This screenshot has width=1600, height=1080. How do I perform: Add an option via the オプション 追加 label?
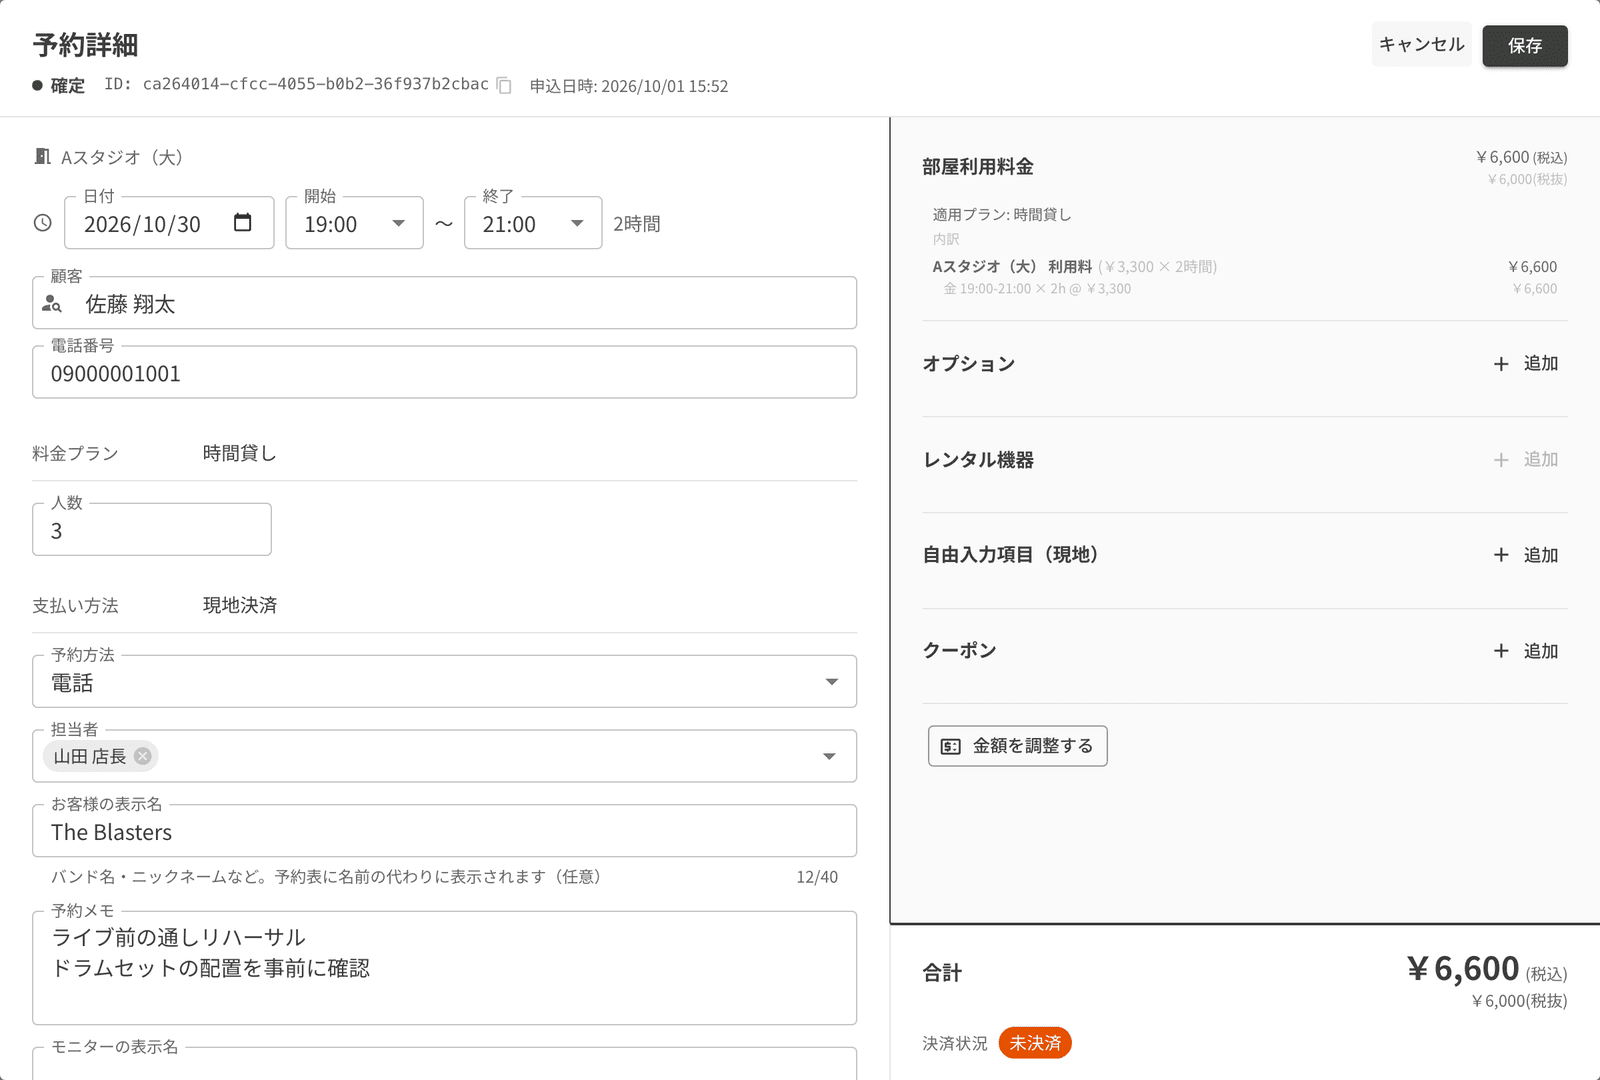[x=1541, y=364]
